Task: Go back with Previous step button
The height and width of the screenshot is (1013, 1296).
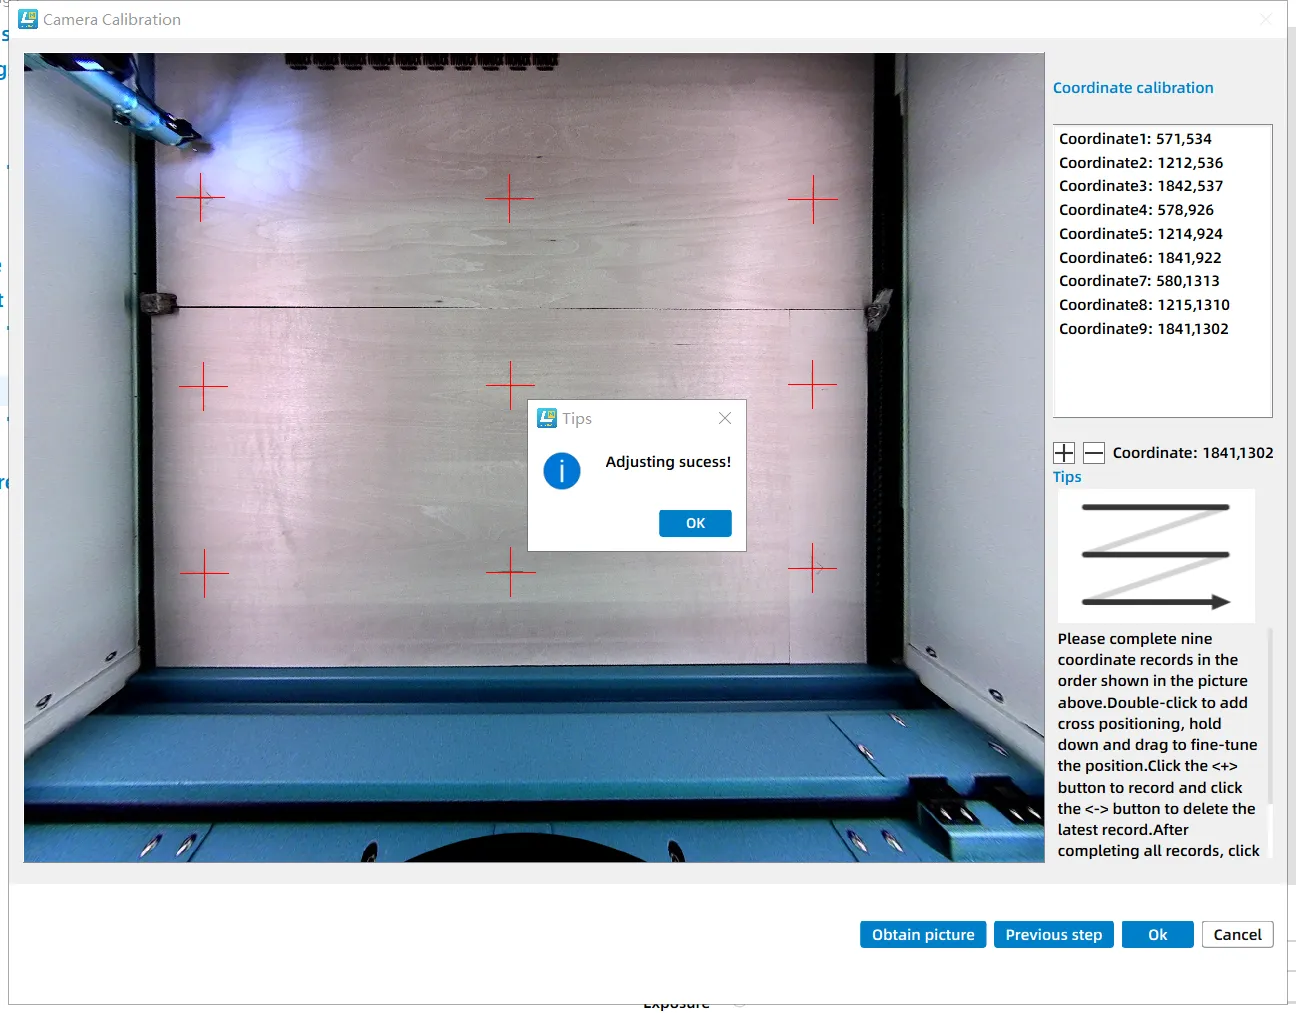Action: click(x=1053, y=934)
